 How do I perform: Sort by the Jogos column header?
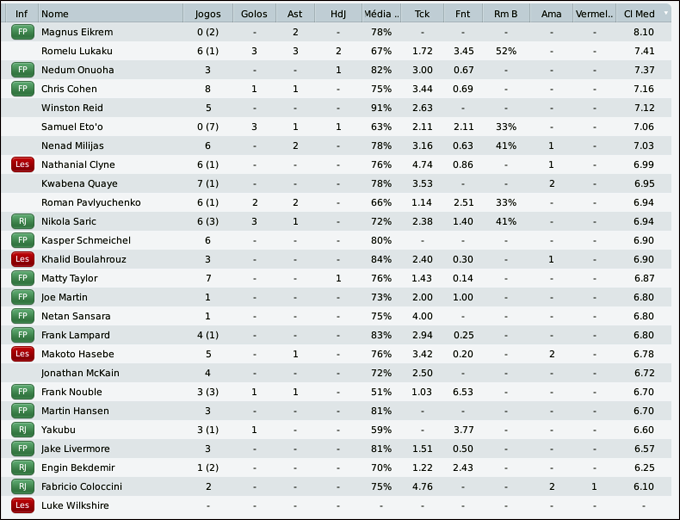click(x=208, y=14)
